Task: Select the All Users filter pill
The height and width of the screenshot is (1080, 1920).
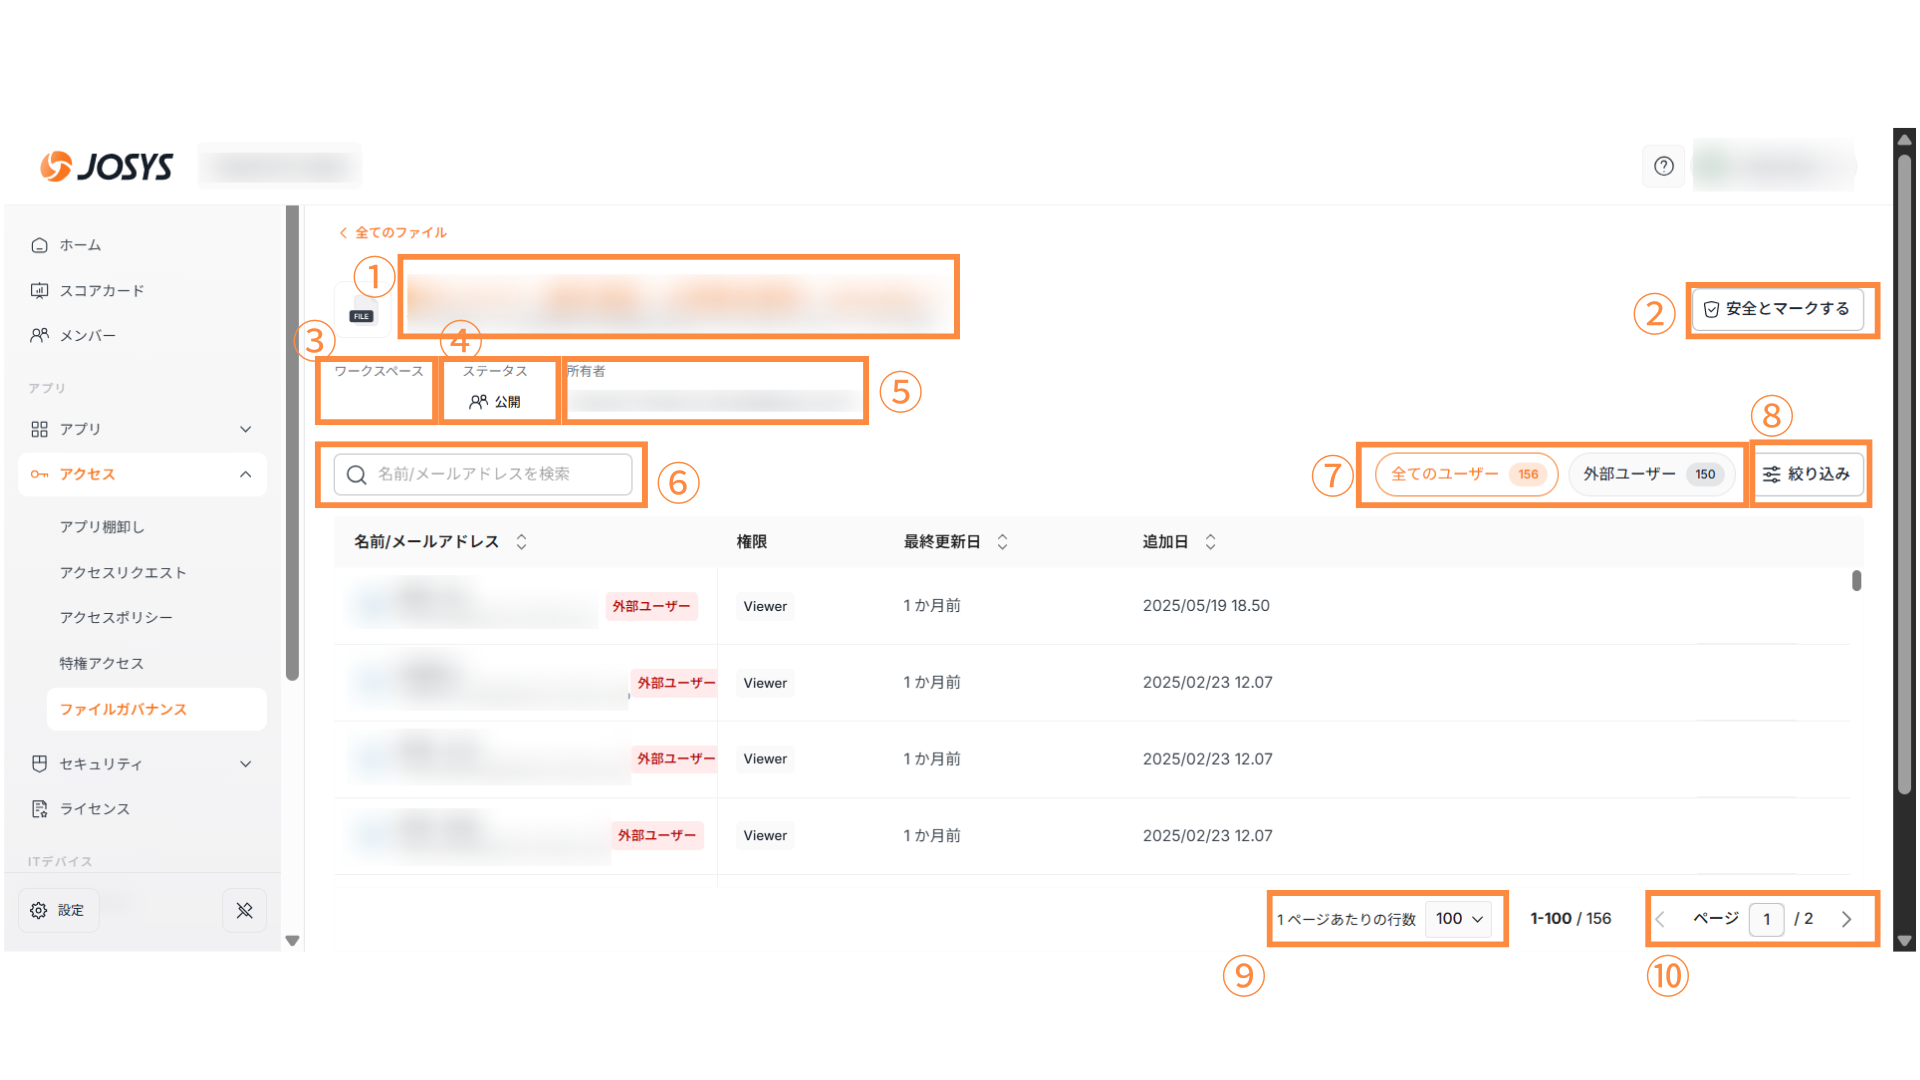Action: coord(1465,474)
